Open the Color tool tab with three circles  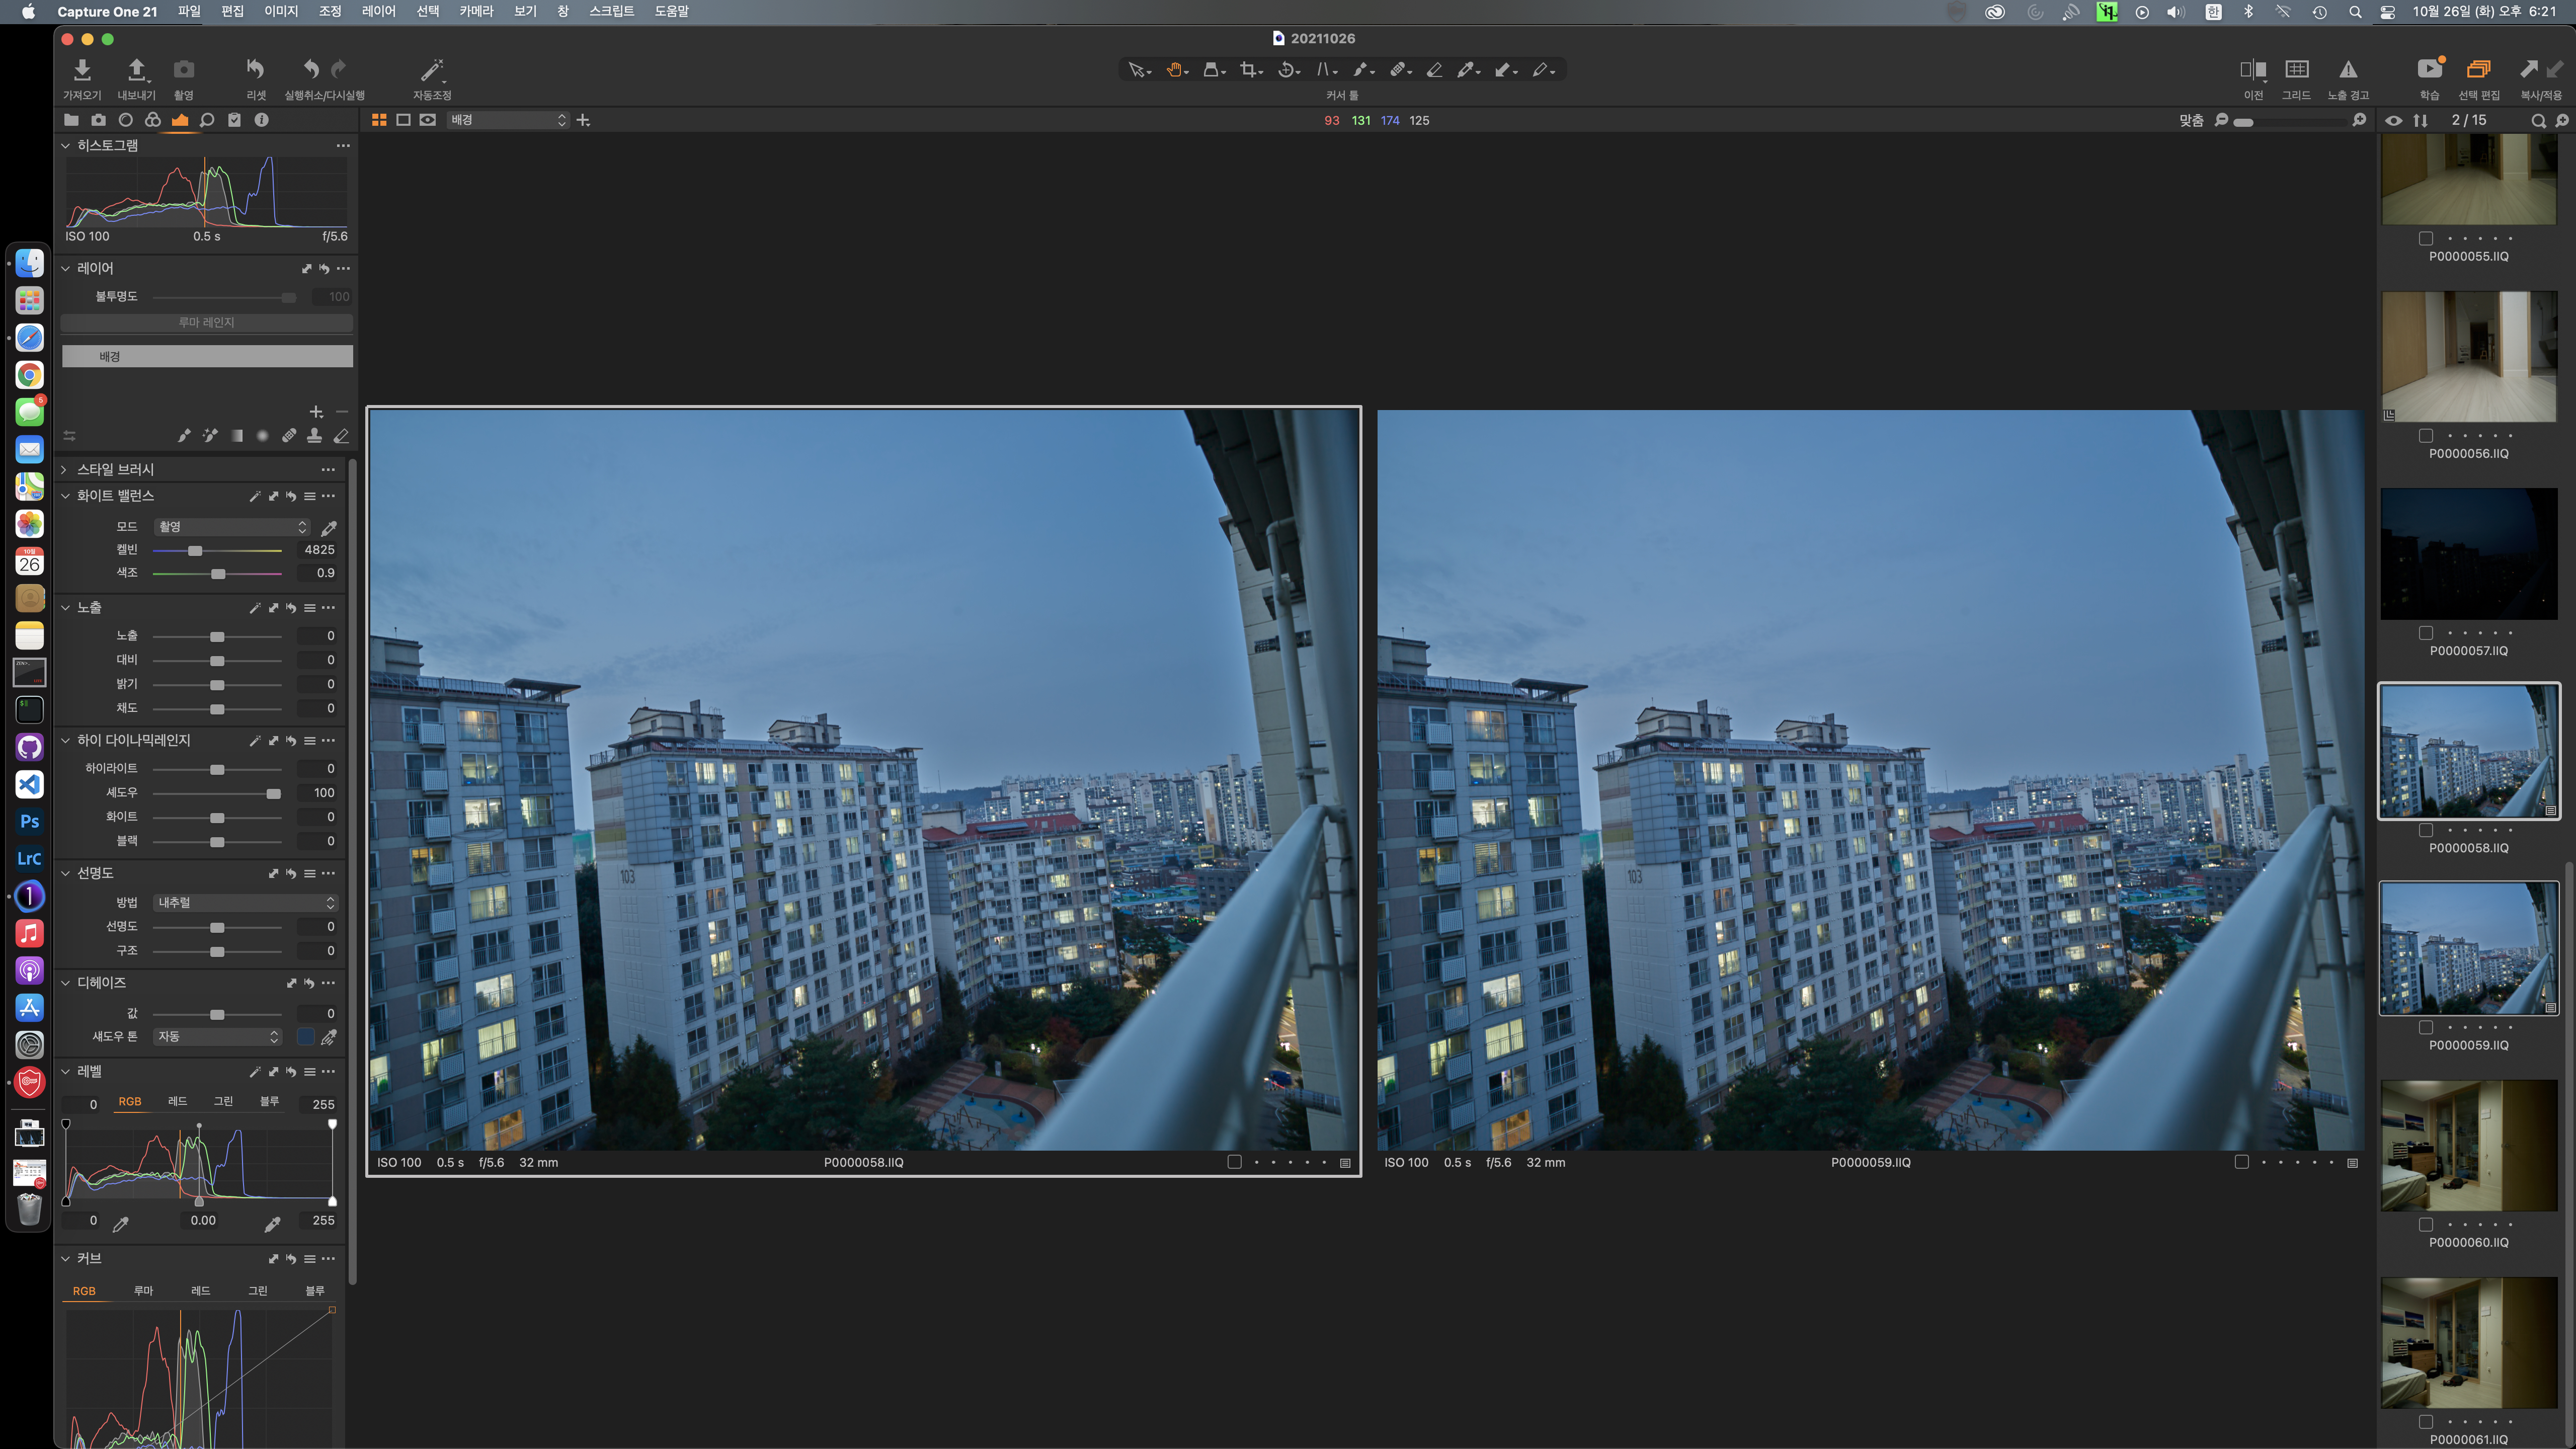click(x=152, y=120)
